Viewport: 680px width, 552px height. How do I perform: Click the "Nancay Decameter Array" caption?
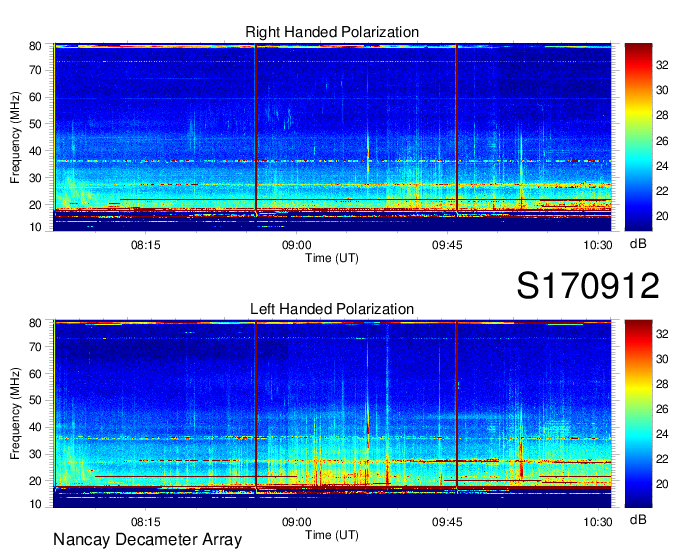pos(147,540)
